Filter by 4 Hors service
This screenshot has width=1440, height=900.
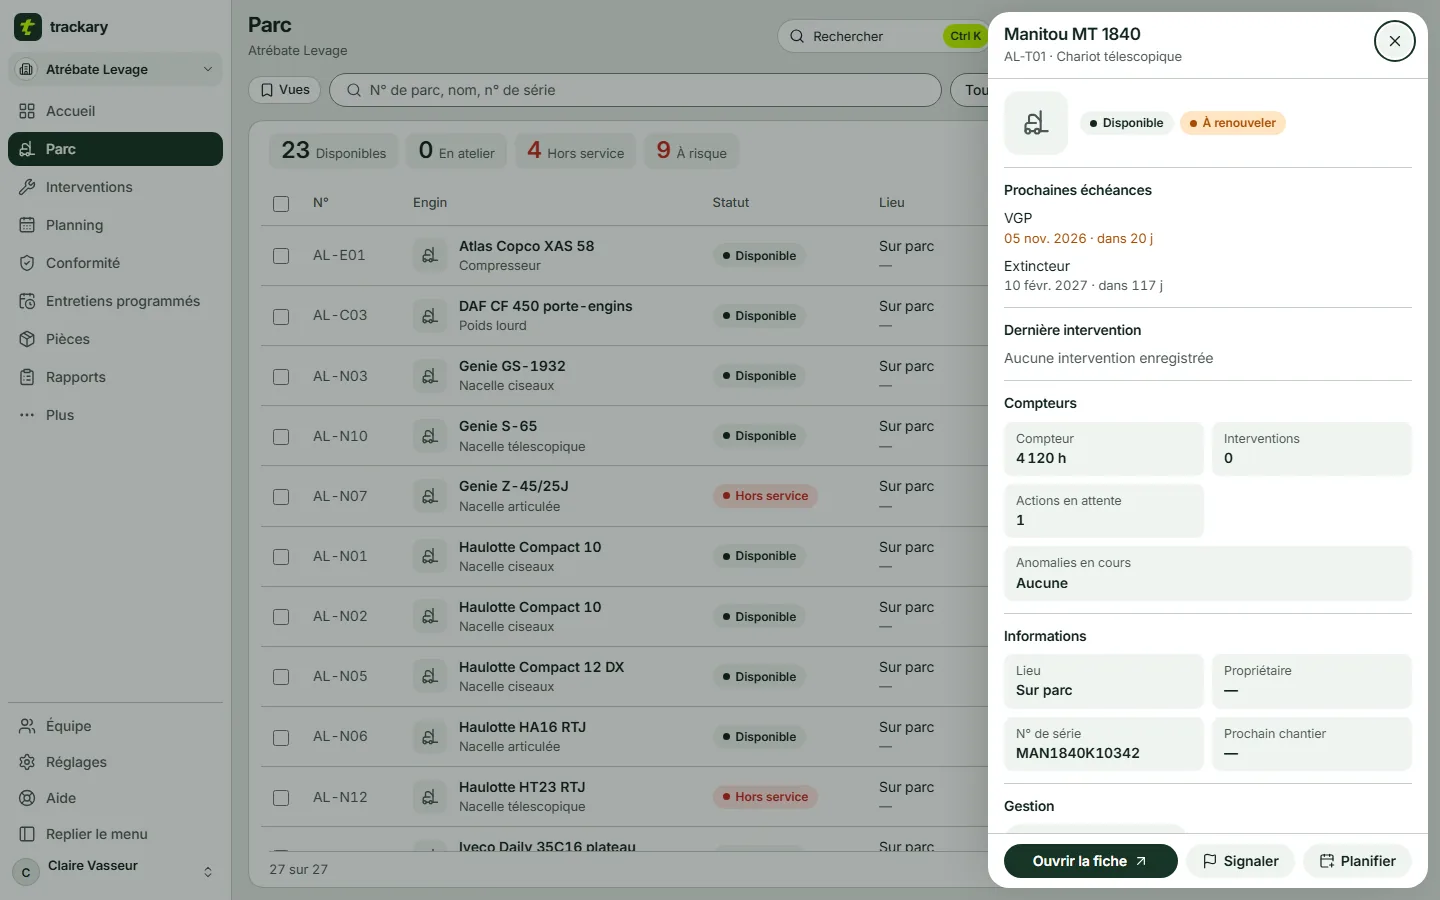click(x=575, y=151)
